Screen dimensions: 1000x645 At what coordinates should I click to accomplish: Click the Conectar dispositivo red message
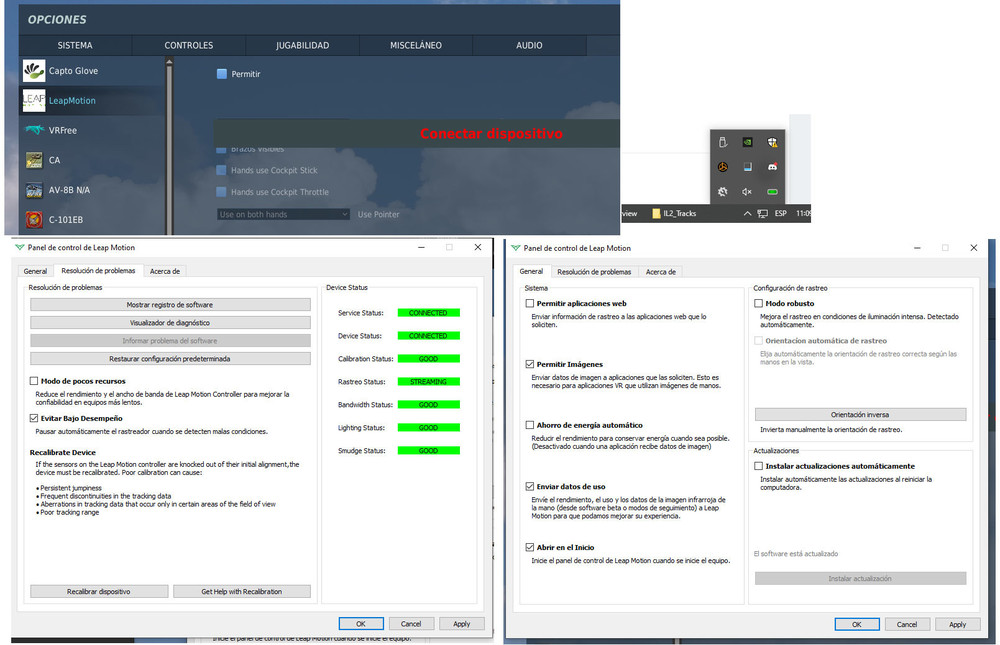point(491,134)
